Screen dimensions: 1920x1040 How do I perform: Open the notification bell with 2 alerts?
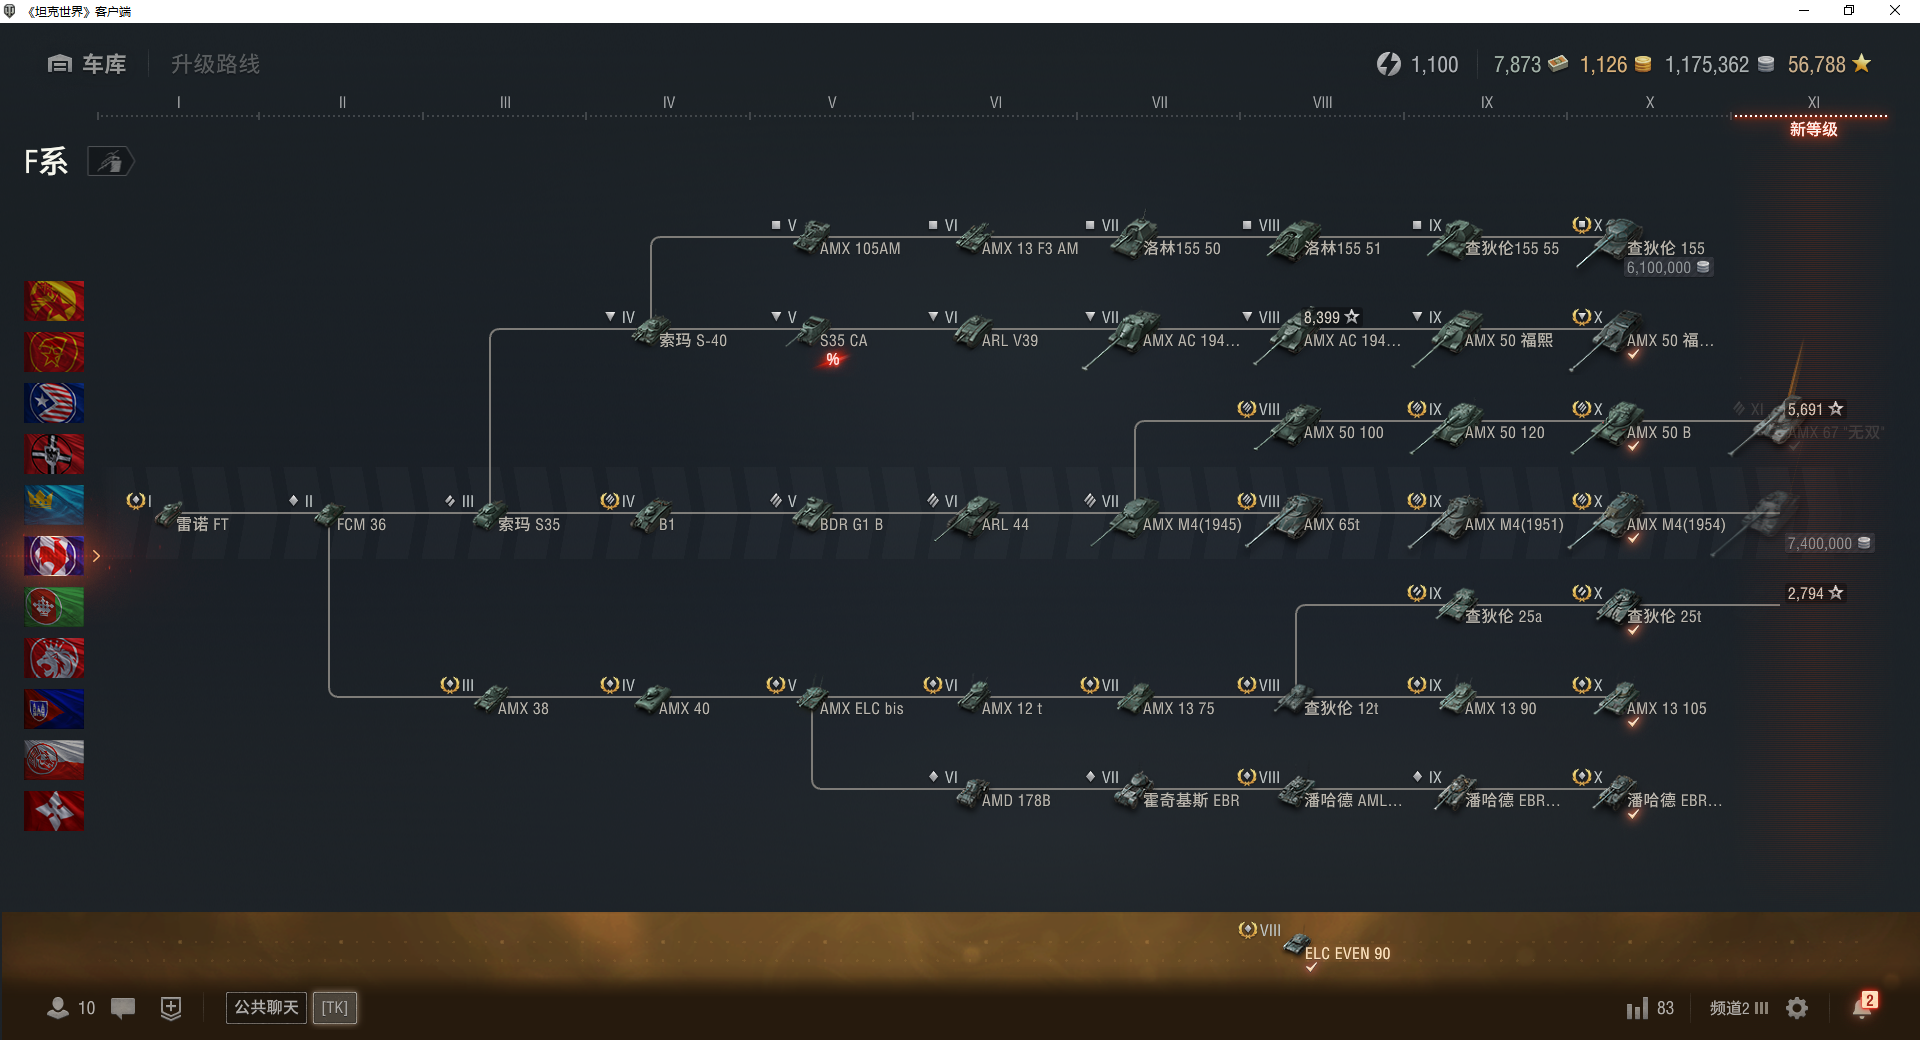[1864, 1006]
